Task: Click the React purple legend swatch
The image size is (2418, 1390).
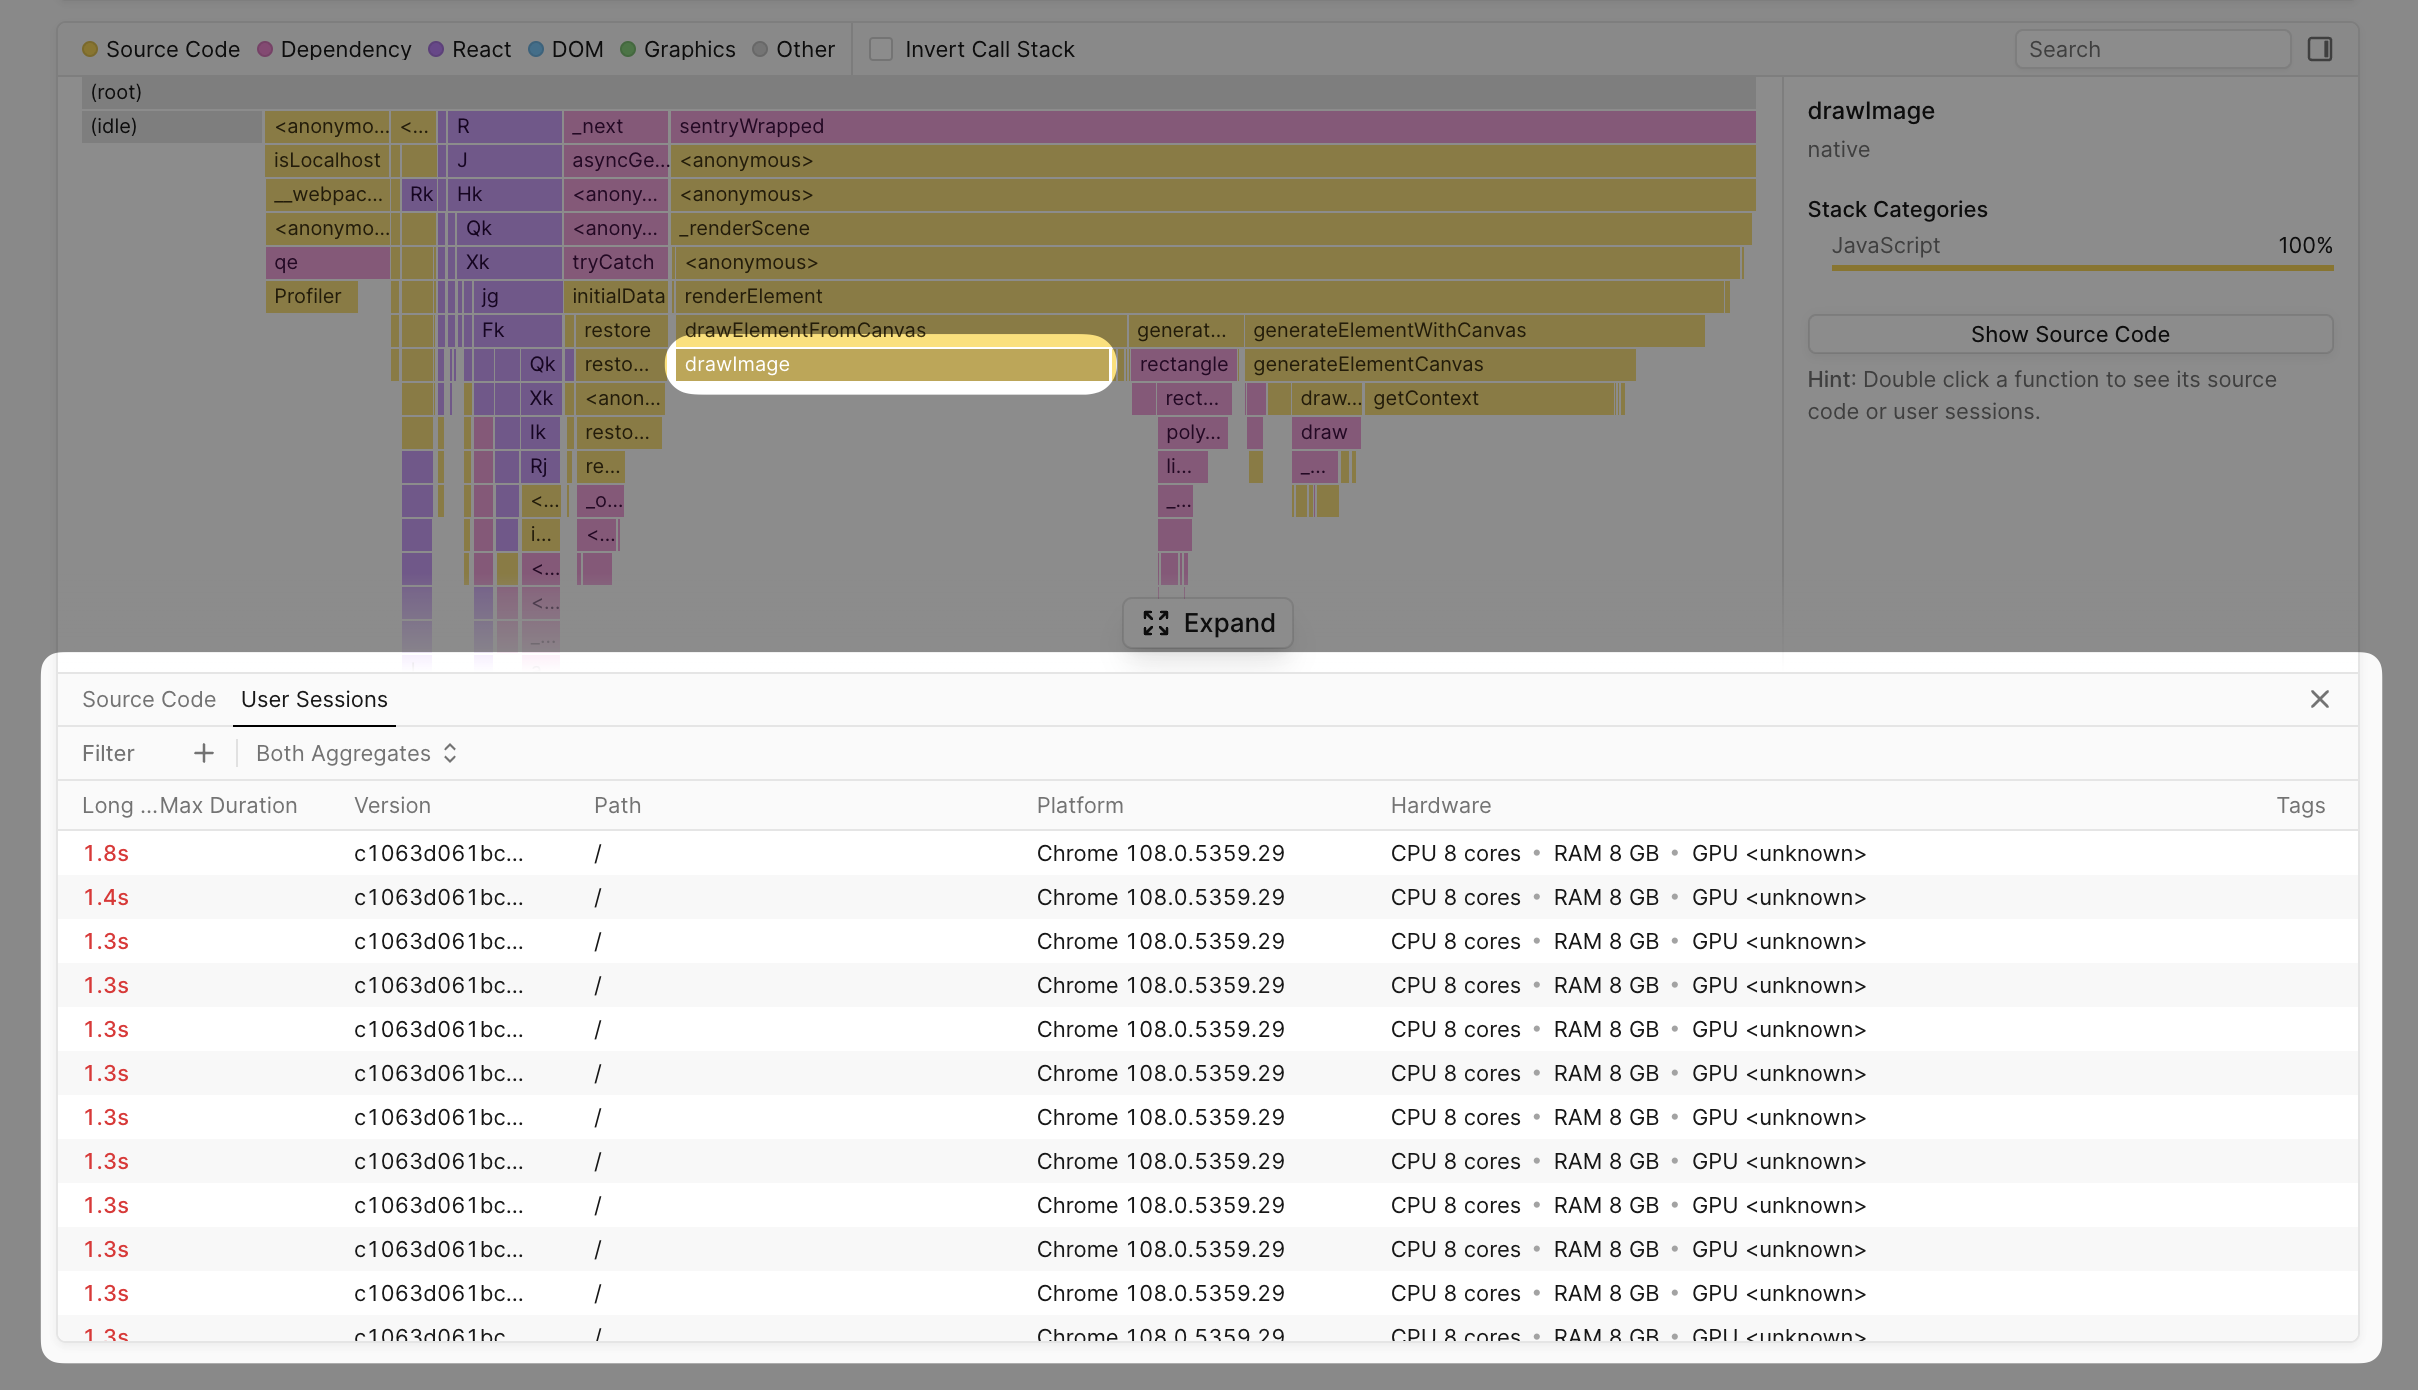Action: (x=436, y=49)
